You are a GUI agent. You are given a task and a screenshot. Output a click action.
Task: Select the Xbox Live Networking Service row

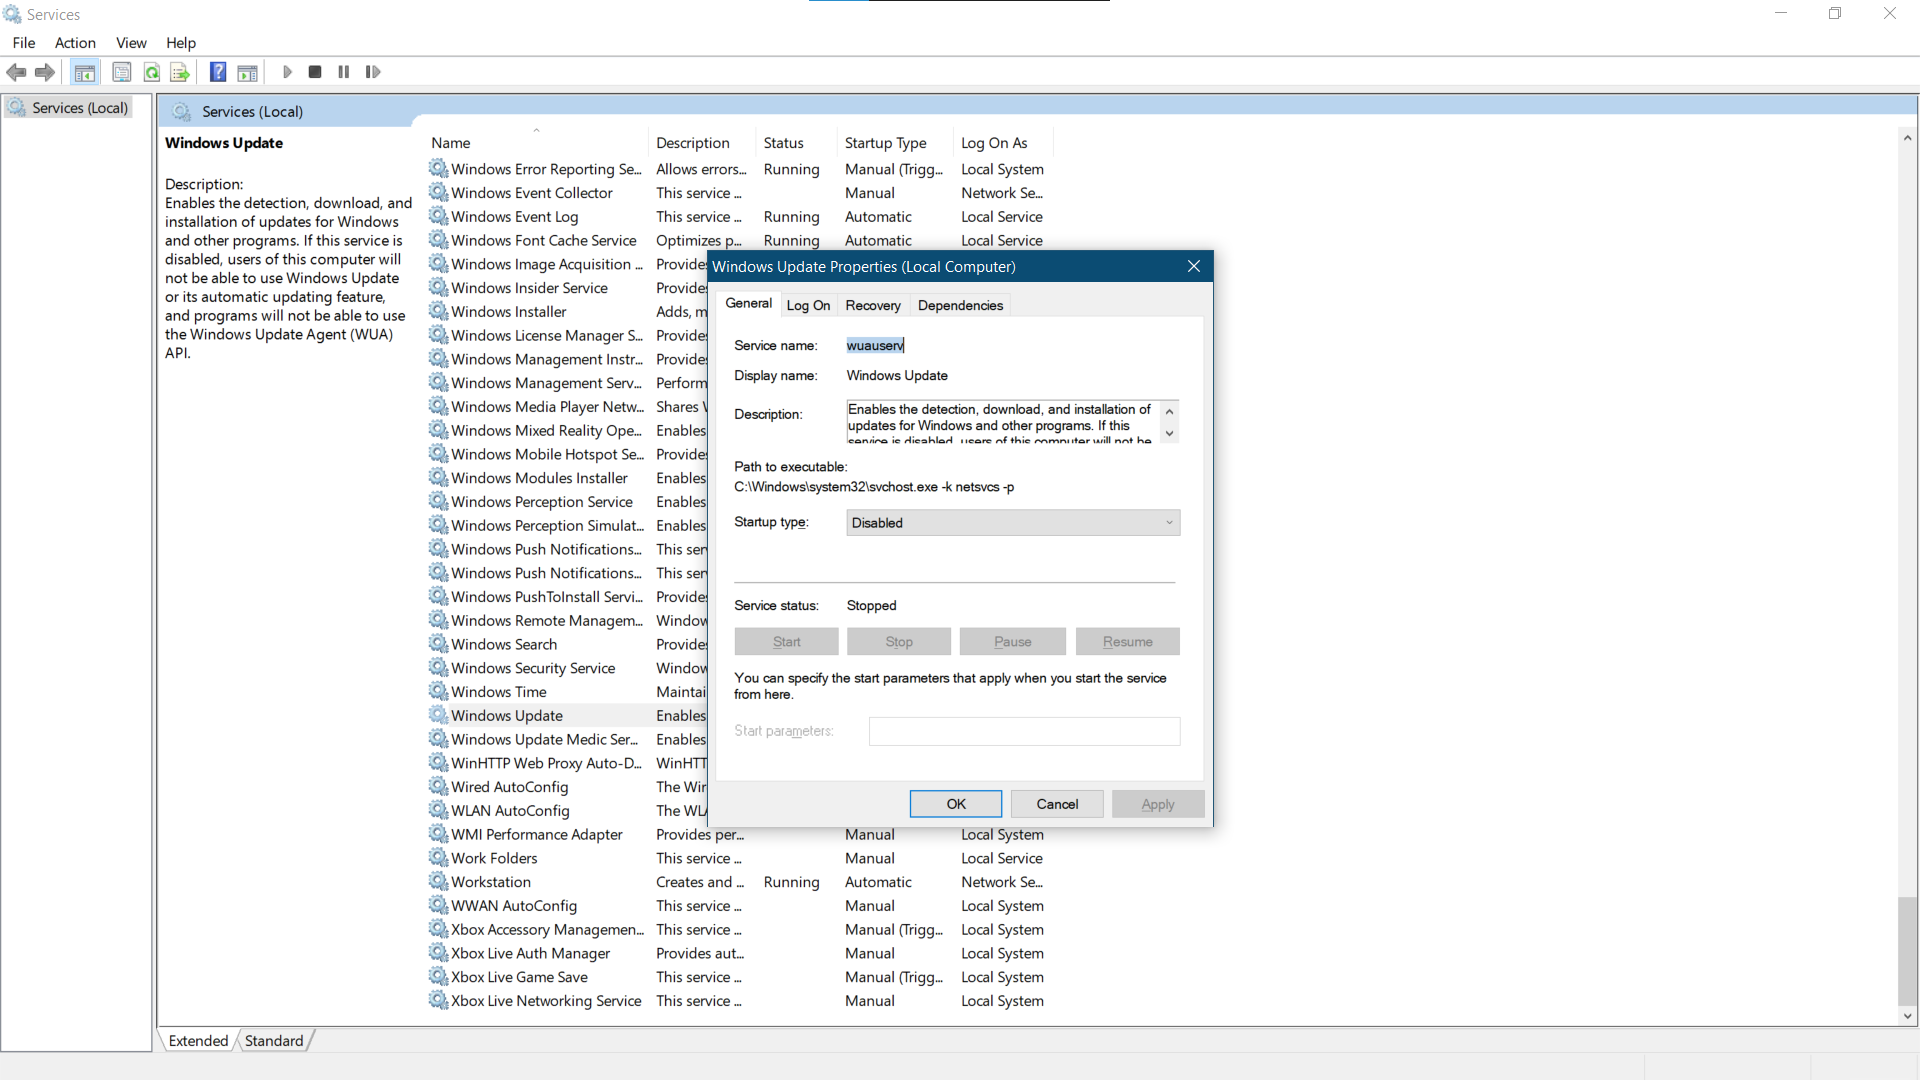(738, 1000)
